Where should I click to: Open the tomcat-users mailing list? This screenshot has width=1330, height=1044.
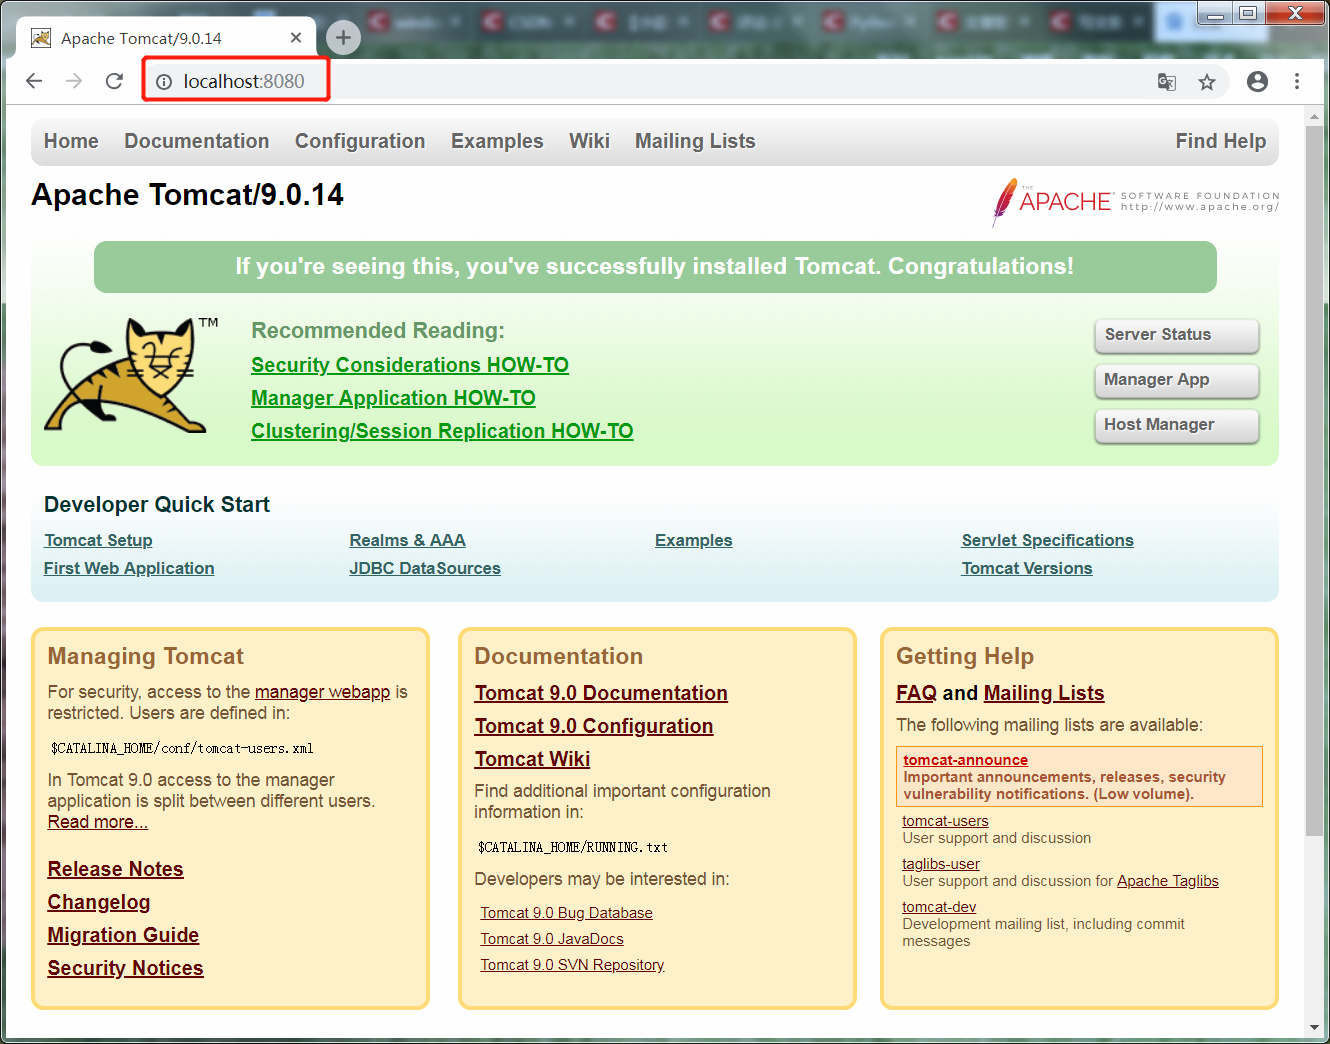[x=945, y=821]
